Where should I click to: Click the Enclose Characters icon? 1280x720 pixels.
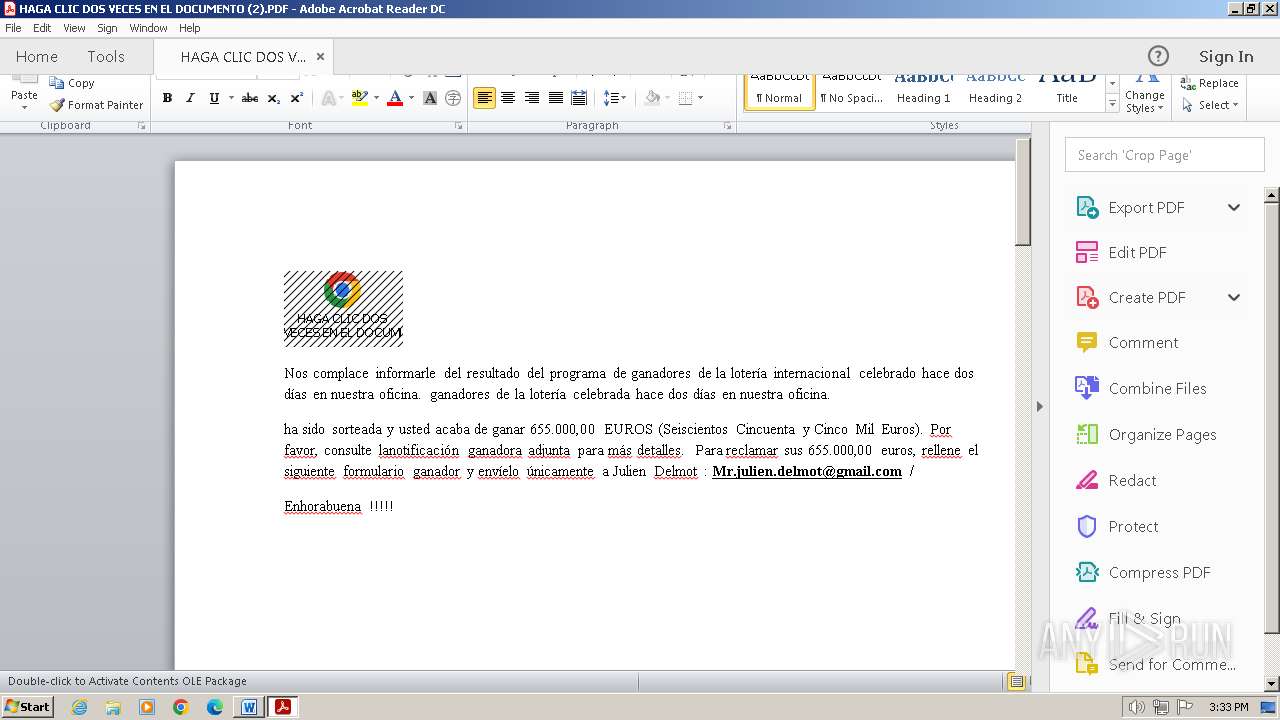click(x=453, y=98)
